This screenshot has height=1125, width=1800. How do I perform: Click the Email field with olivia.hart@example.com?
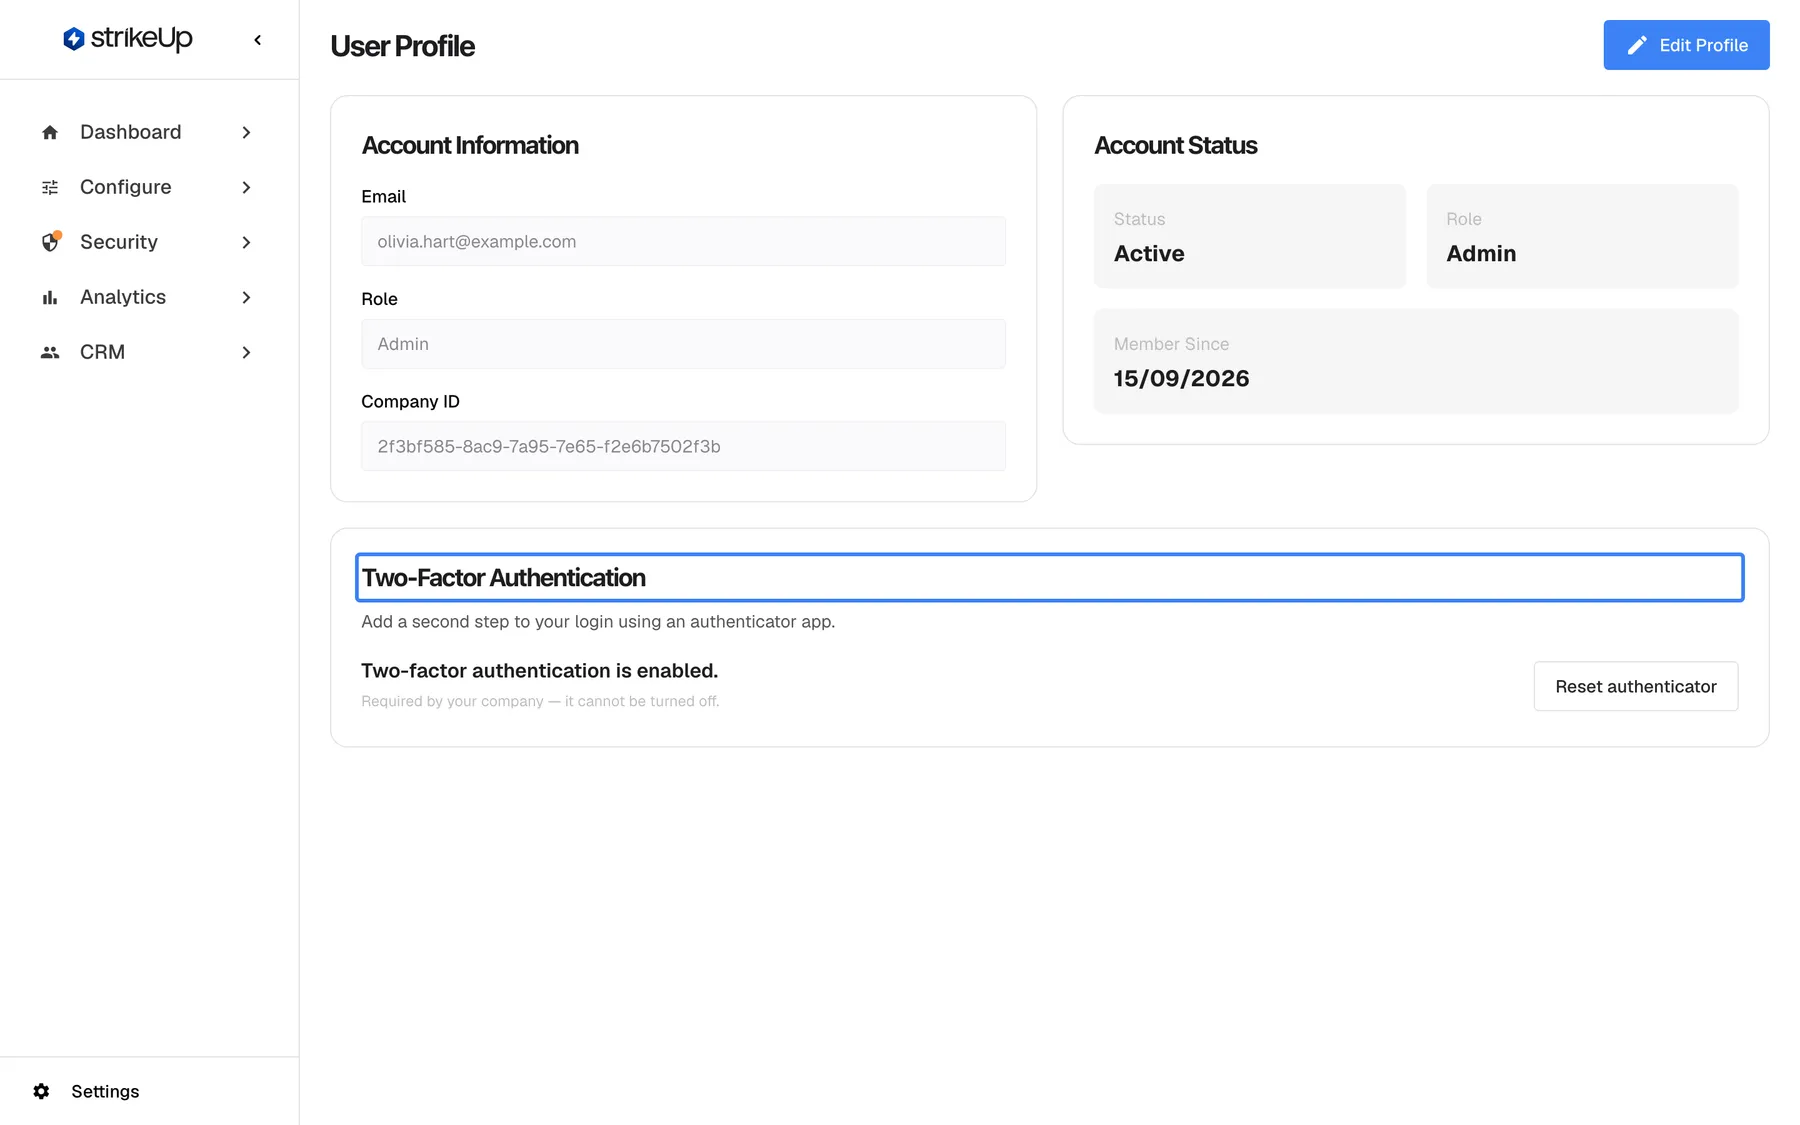click(683, 241)
